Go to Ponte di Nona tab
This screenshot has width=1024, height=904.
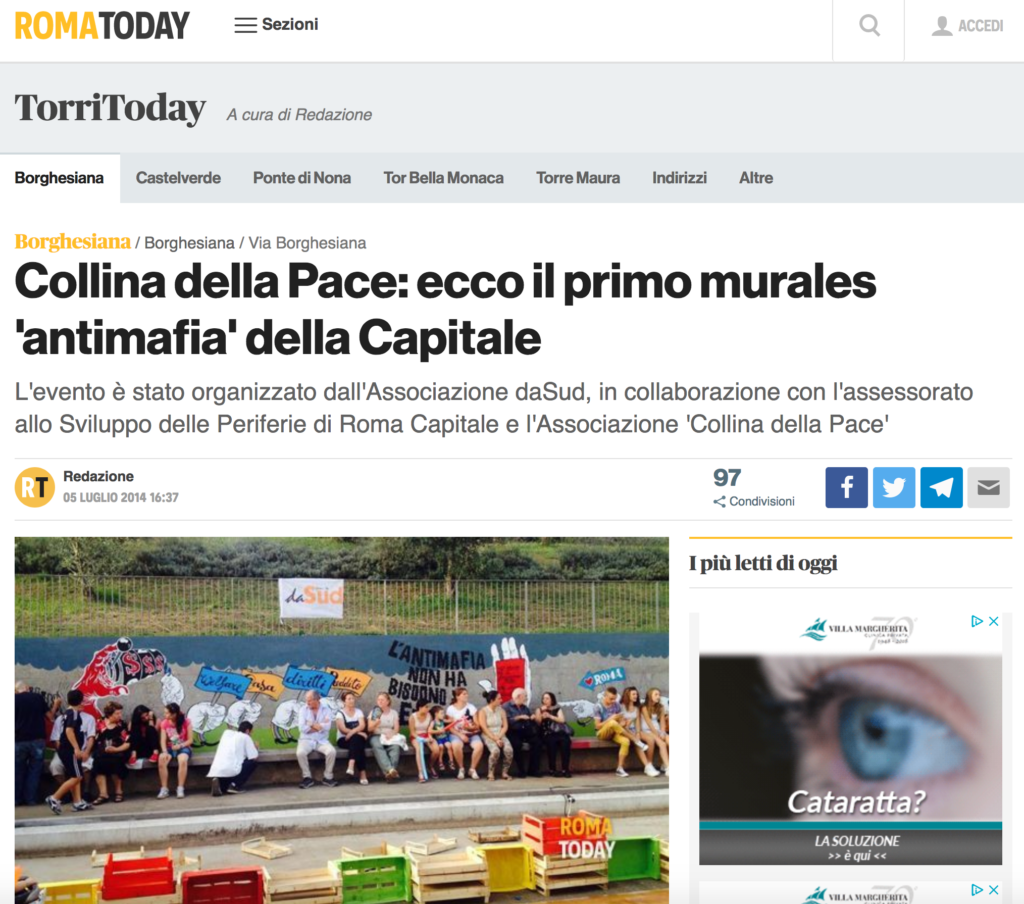tap(302, 178)
